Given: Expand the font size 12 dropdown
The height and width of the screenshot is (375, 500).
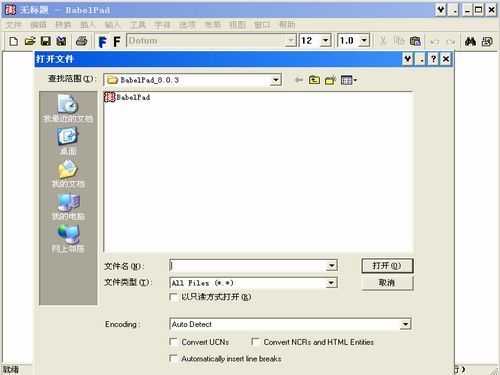Looking at the screenshot, I should [x=325, y=41].
